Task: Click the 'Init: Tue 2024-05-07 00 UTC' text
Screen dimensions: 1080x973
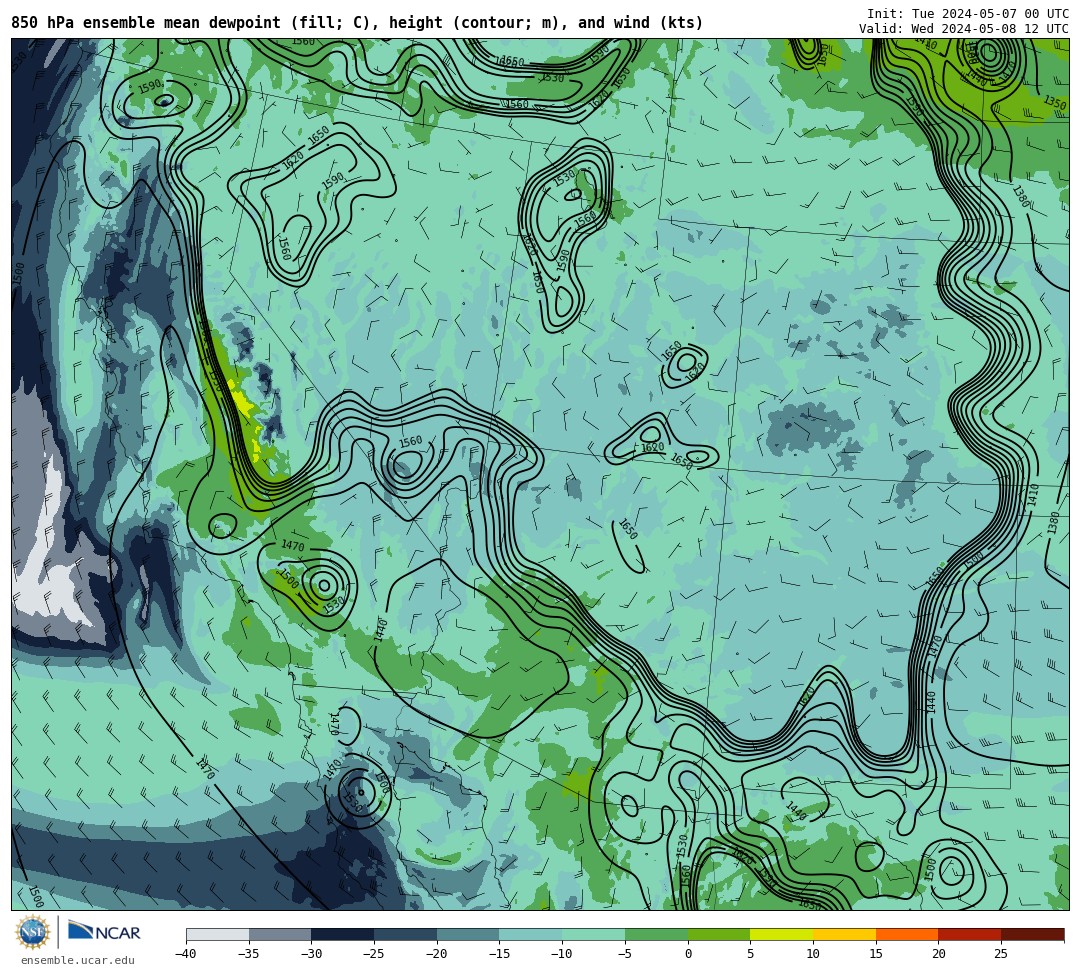Action: 968,14
